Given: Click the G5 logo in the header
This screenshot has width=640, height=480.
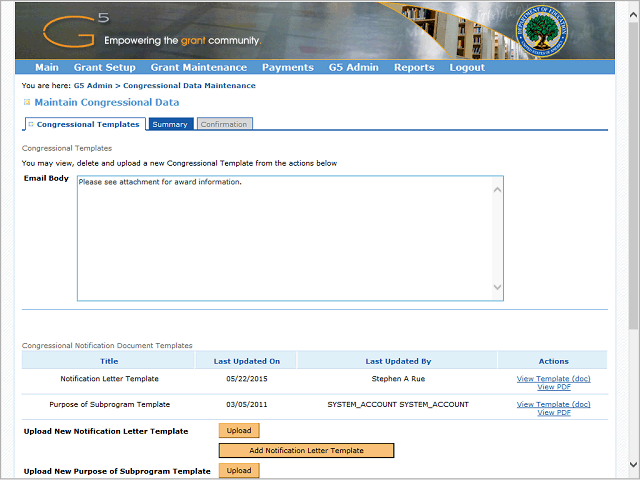Looking at the screenshot, I should pyautogui.click(x=76, y=30).
